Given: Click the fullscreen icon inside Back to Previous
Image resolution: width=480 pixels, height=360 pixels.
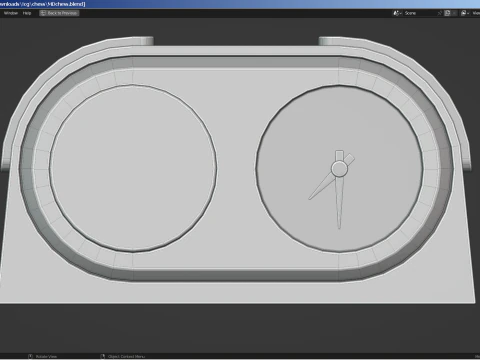Looking at the screenshot, I should (x=43, y=13).
